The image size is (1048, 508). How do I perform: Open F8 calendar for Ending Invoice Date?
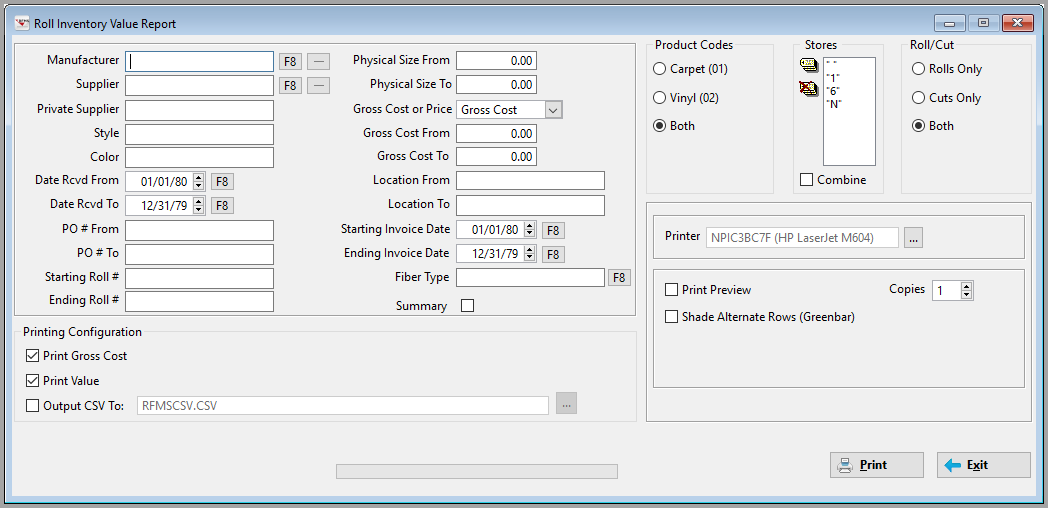click(553, 255)
